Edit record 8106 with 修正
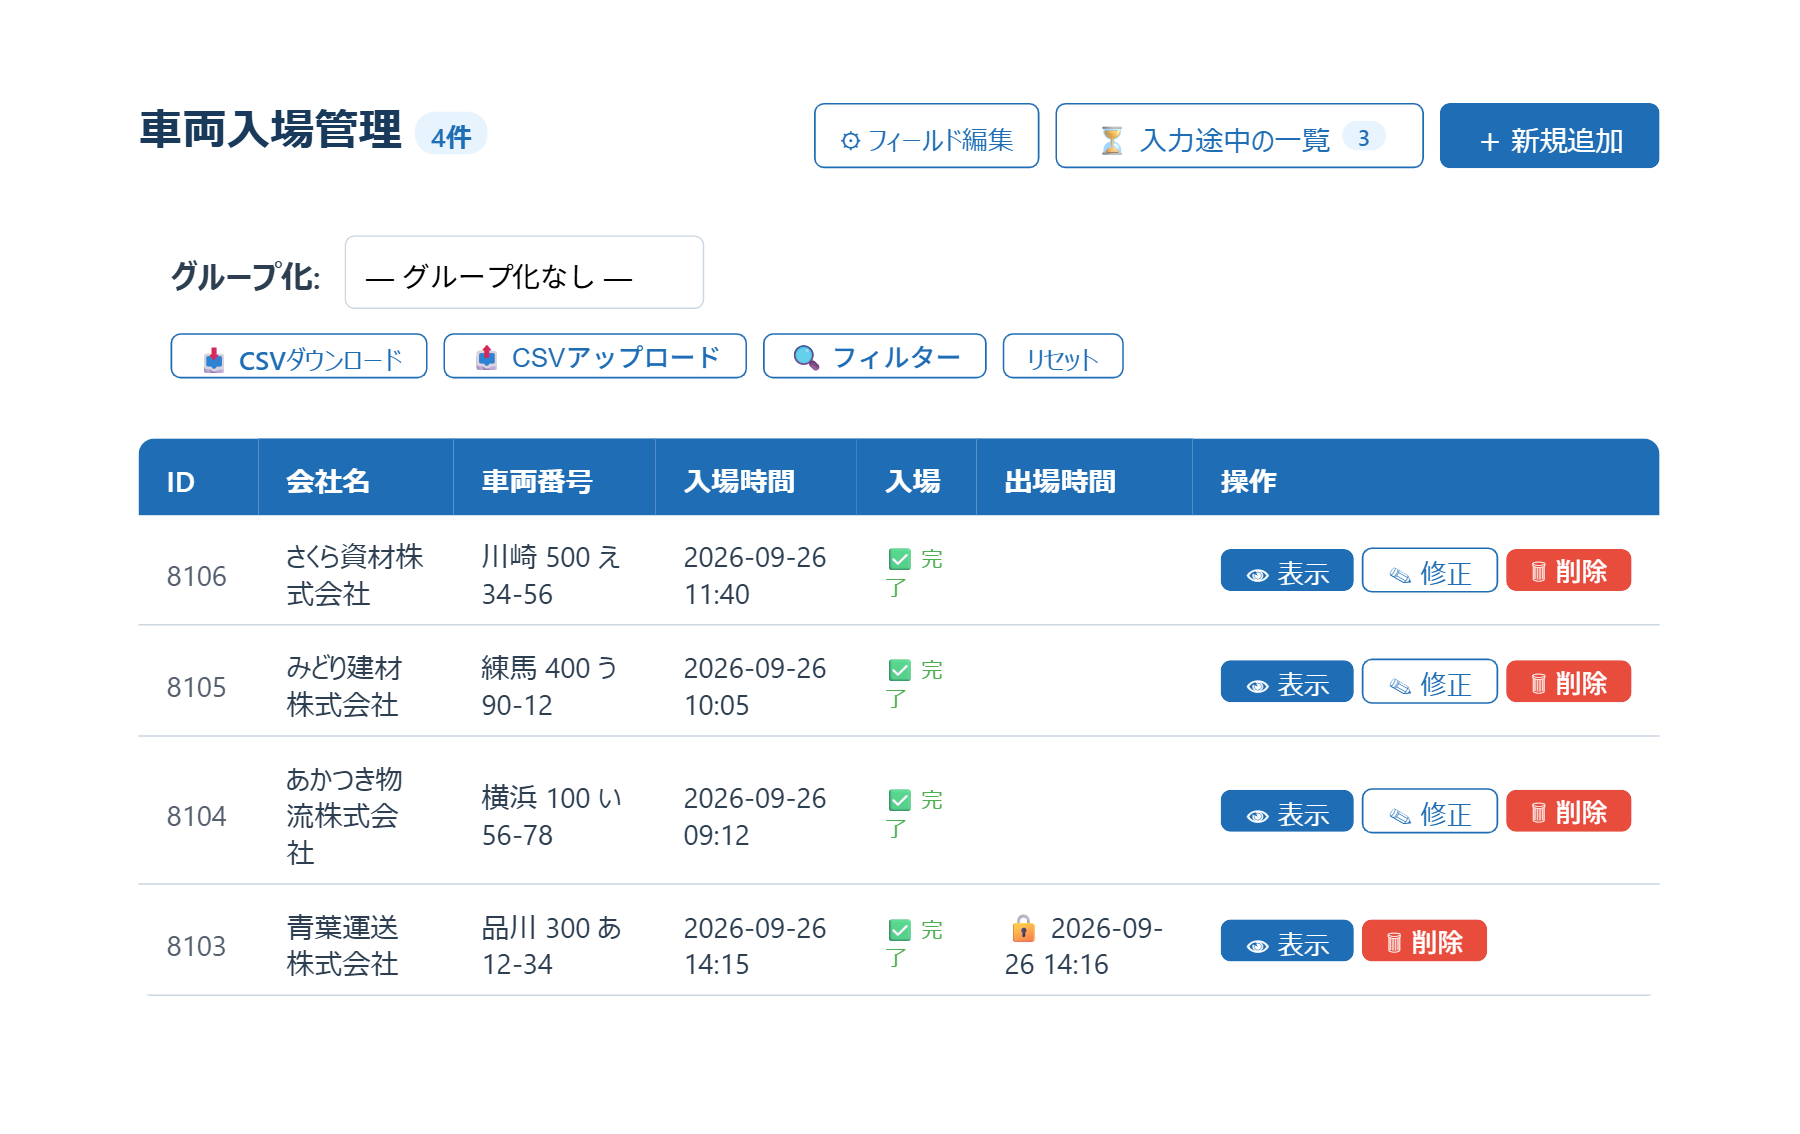 pos(1430,570)
